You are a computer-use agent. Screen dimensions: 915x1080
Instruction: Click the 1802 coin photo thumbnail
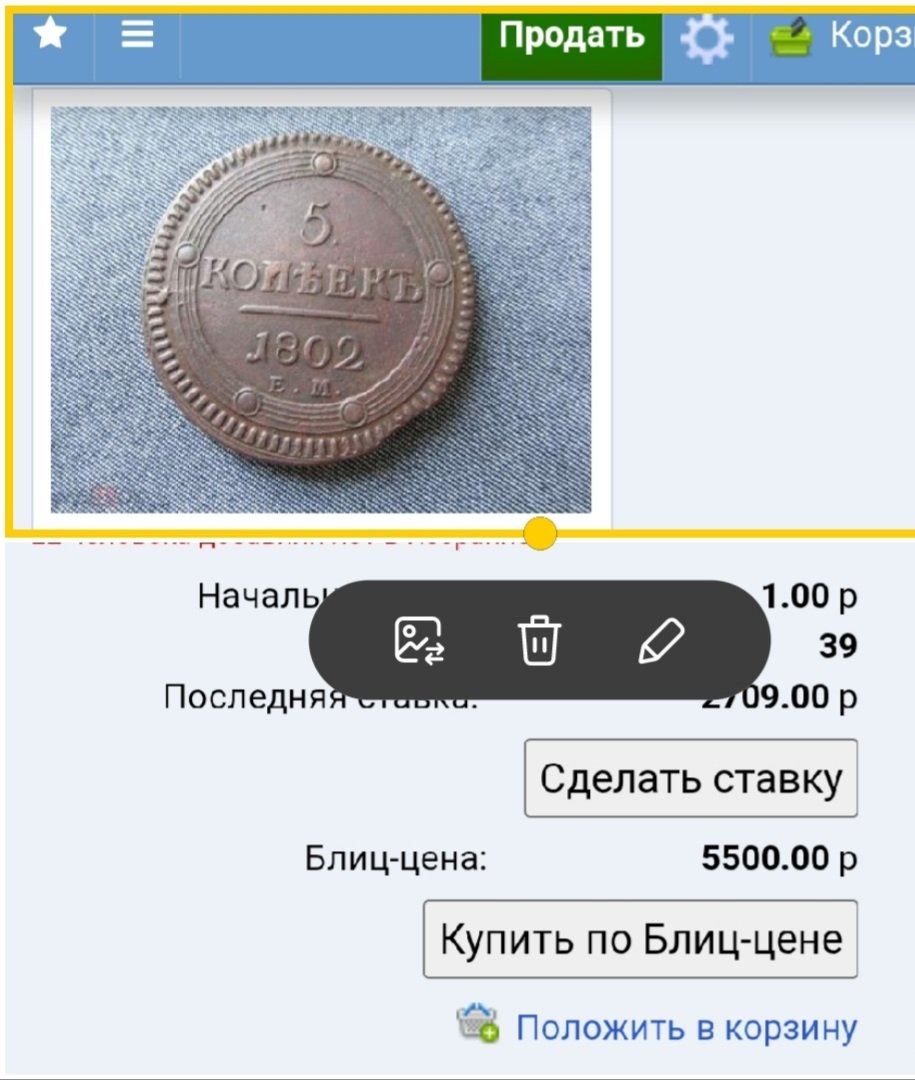tap(321, 309)
